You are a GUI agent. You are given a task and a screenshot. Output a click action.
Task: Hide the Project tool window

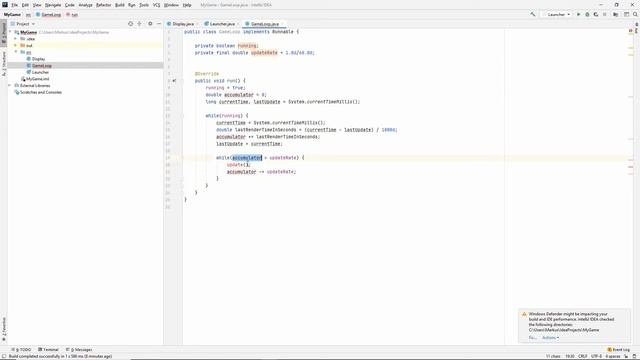pyautogui.click(x=159, y=24)
